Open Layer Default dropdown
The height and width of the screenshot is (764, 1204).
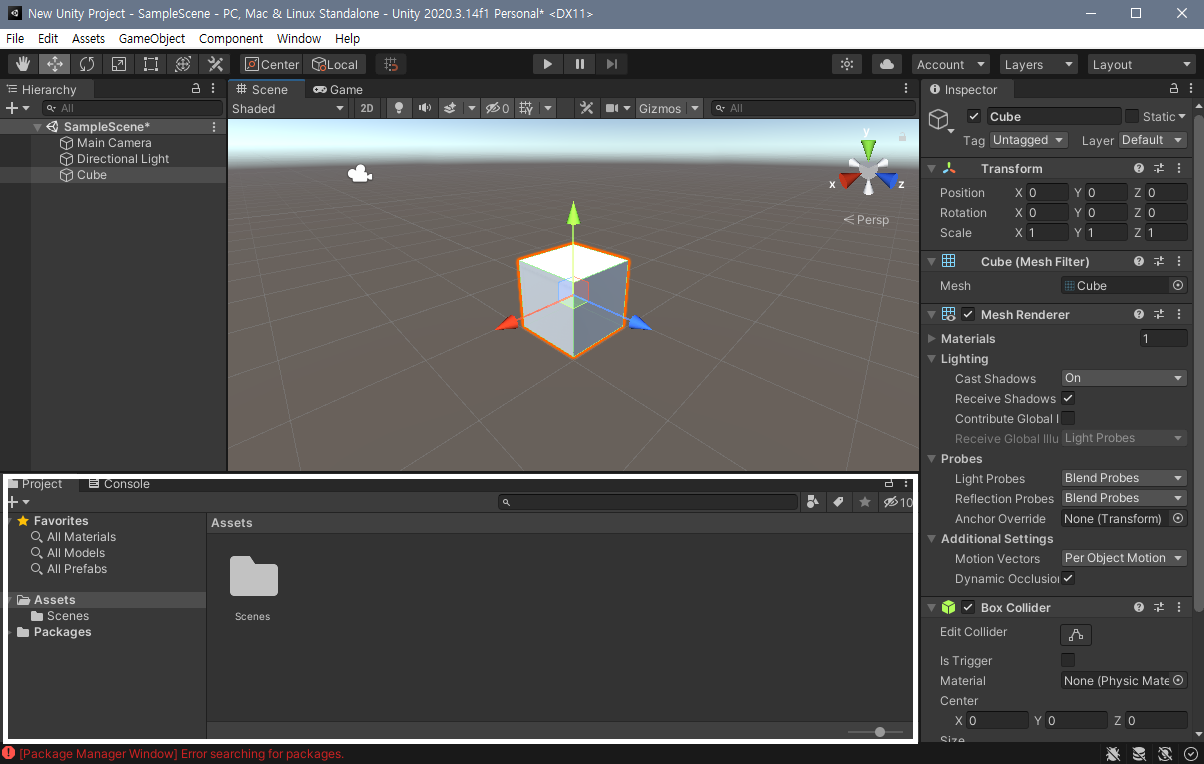pyautogui.click(x=1152, y=140)
